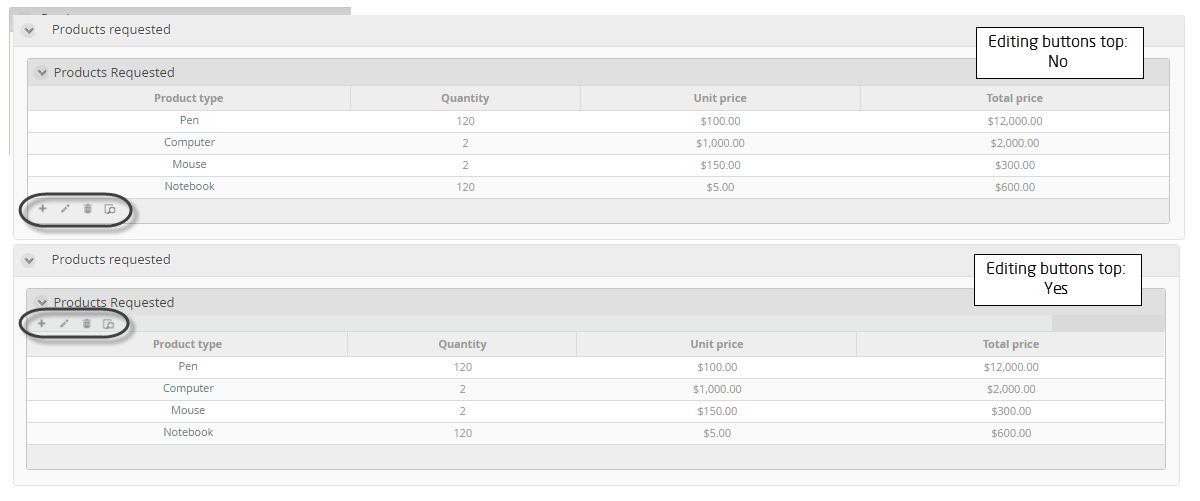Sort second table by Unit price header
The image size is (1200, 501).
[x=717, y=344]
